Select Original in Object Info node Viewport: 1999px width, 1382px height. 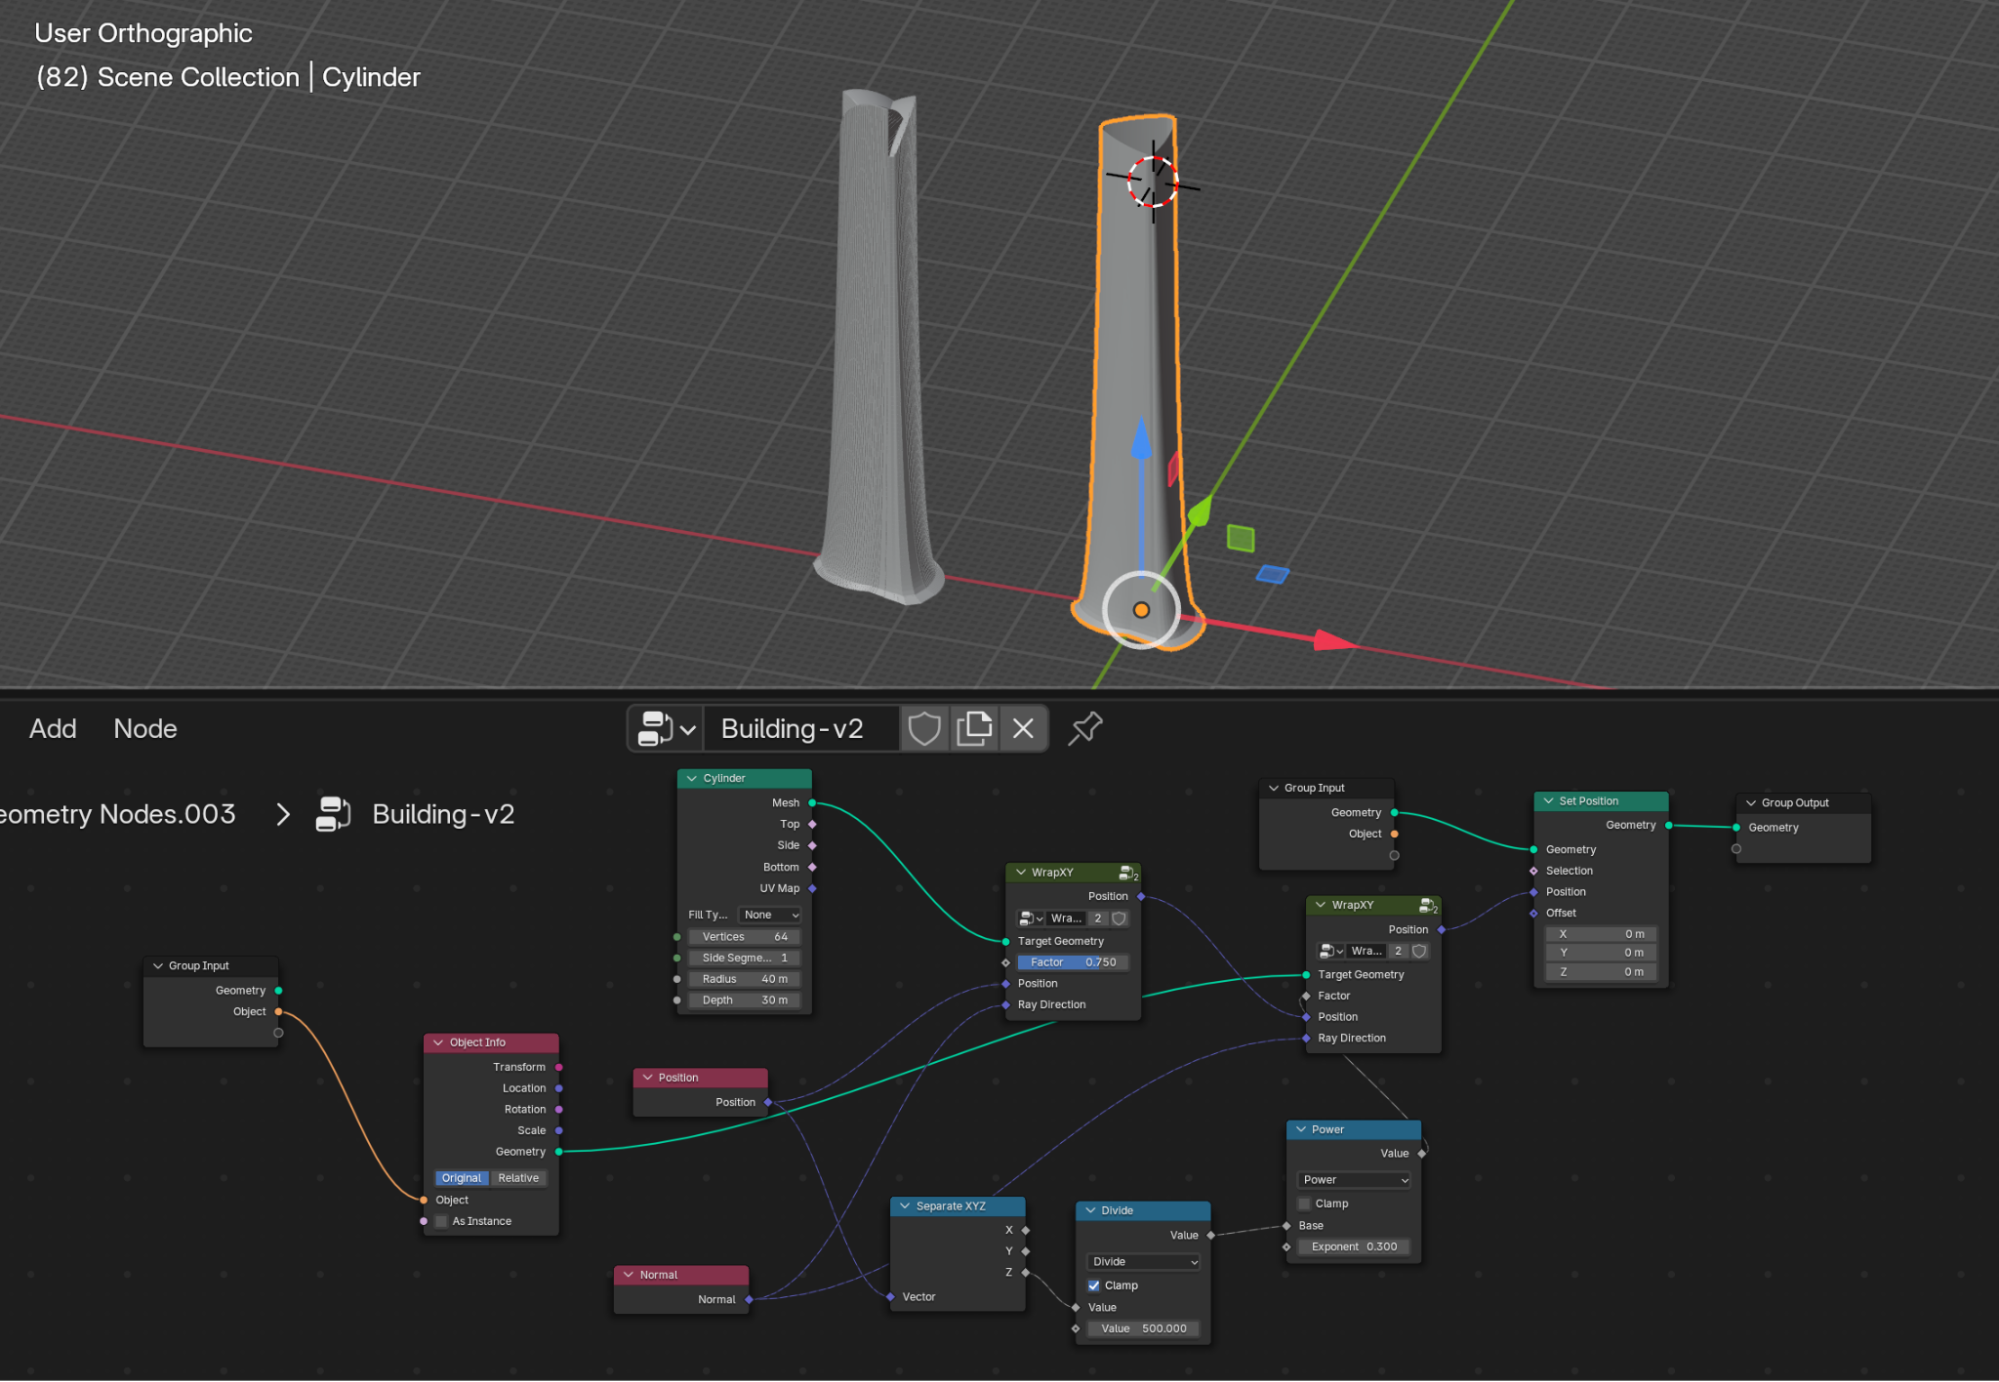[x=461, y=1178]
